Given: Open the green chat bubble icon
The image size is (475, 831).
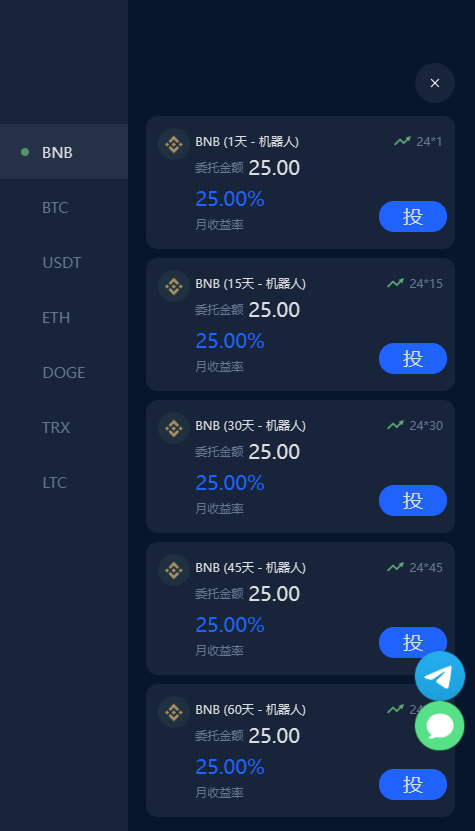Looking at the screenshot, I should pos(439,726).
